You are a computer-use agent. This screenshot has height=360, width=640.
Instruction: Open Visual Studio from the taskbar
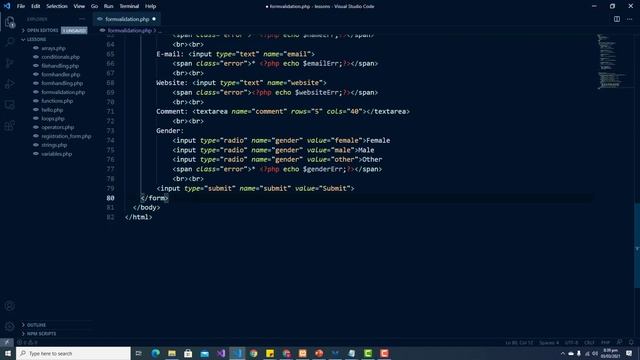point(221,353)
